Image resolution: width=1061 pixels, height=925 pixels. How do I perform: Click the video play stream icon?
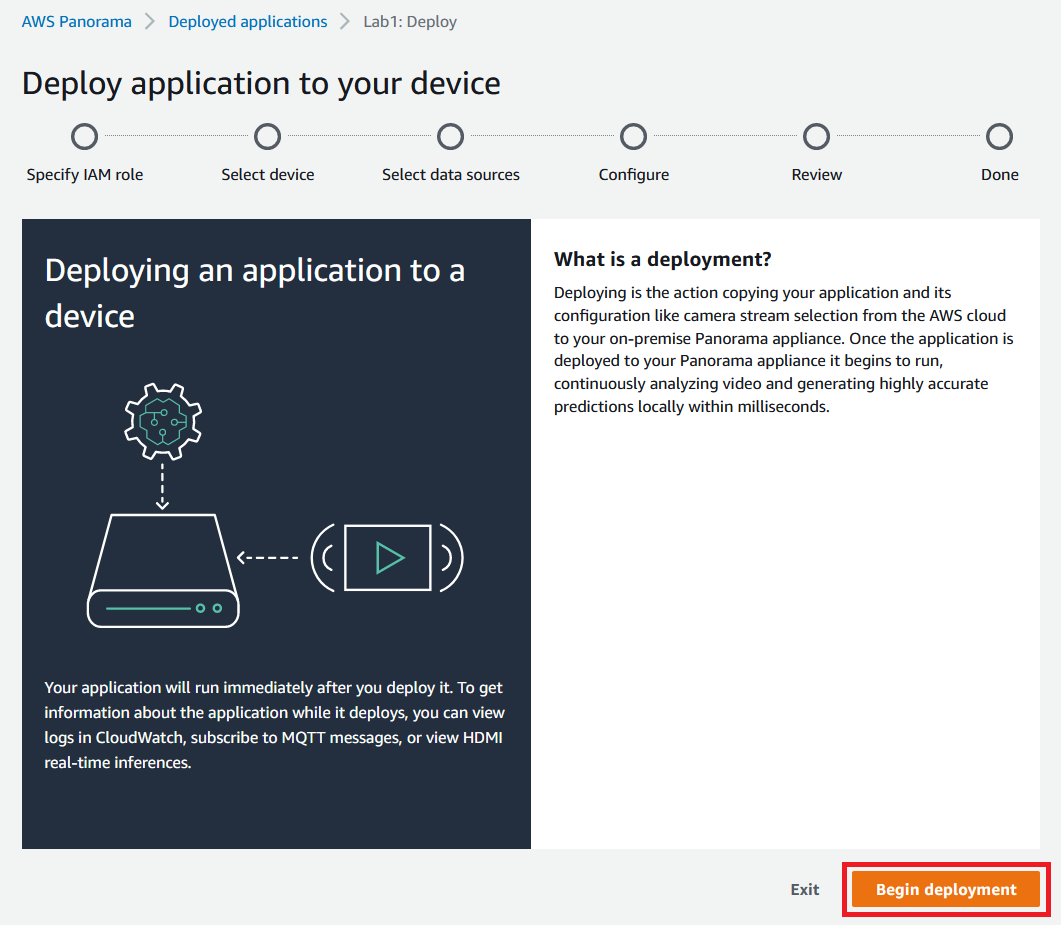point(388,558)
